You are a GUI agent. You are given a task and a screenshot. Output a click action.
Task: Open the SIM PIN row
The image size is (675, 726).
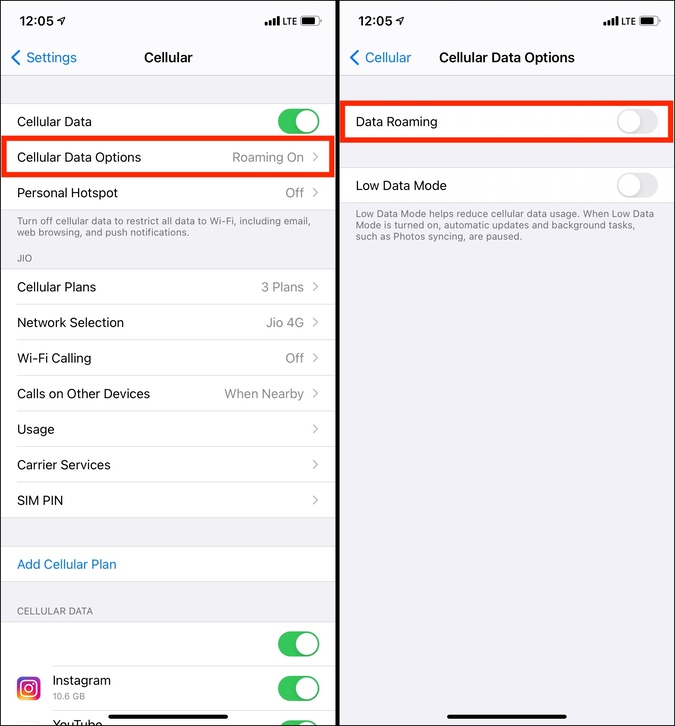click(168, 500)
